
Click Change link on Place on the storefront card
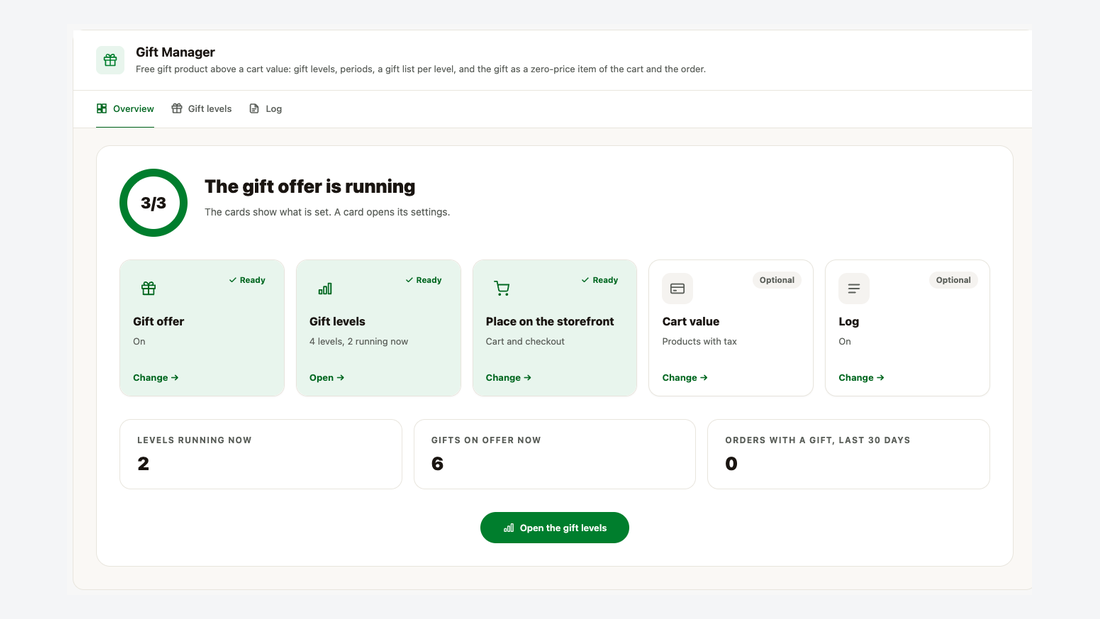tap(509, 378)
